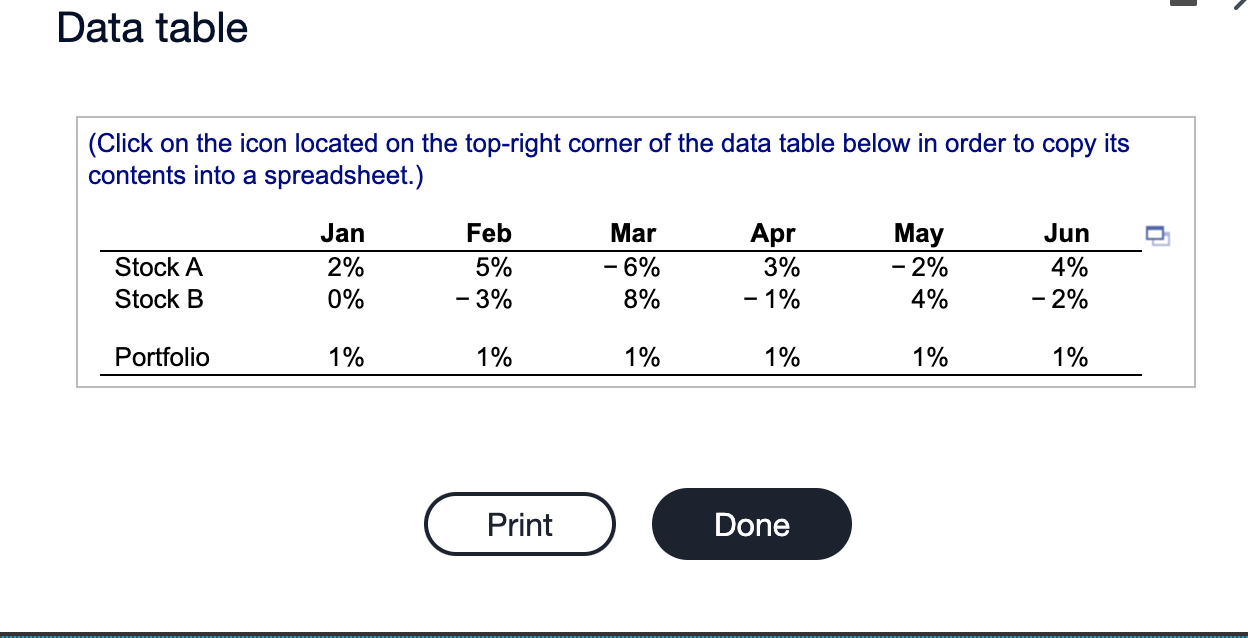Select the May column header

[918, 233]
